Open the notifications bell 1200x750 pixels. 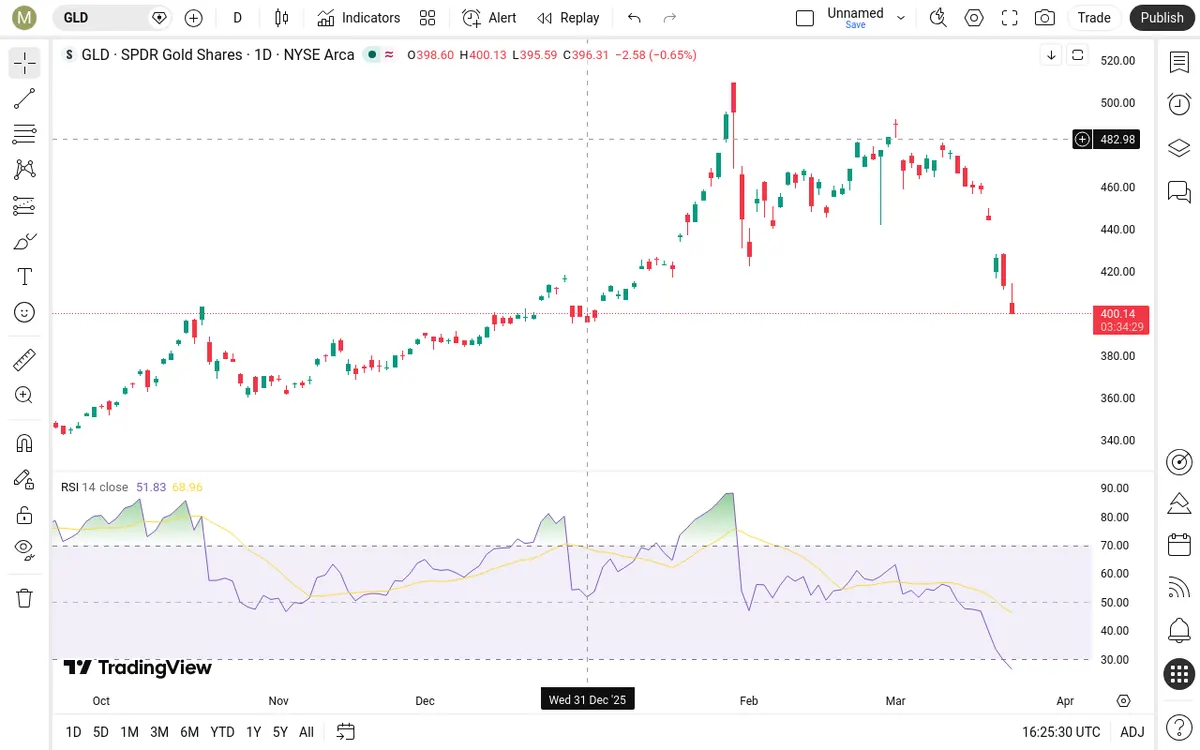1179,631
